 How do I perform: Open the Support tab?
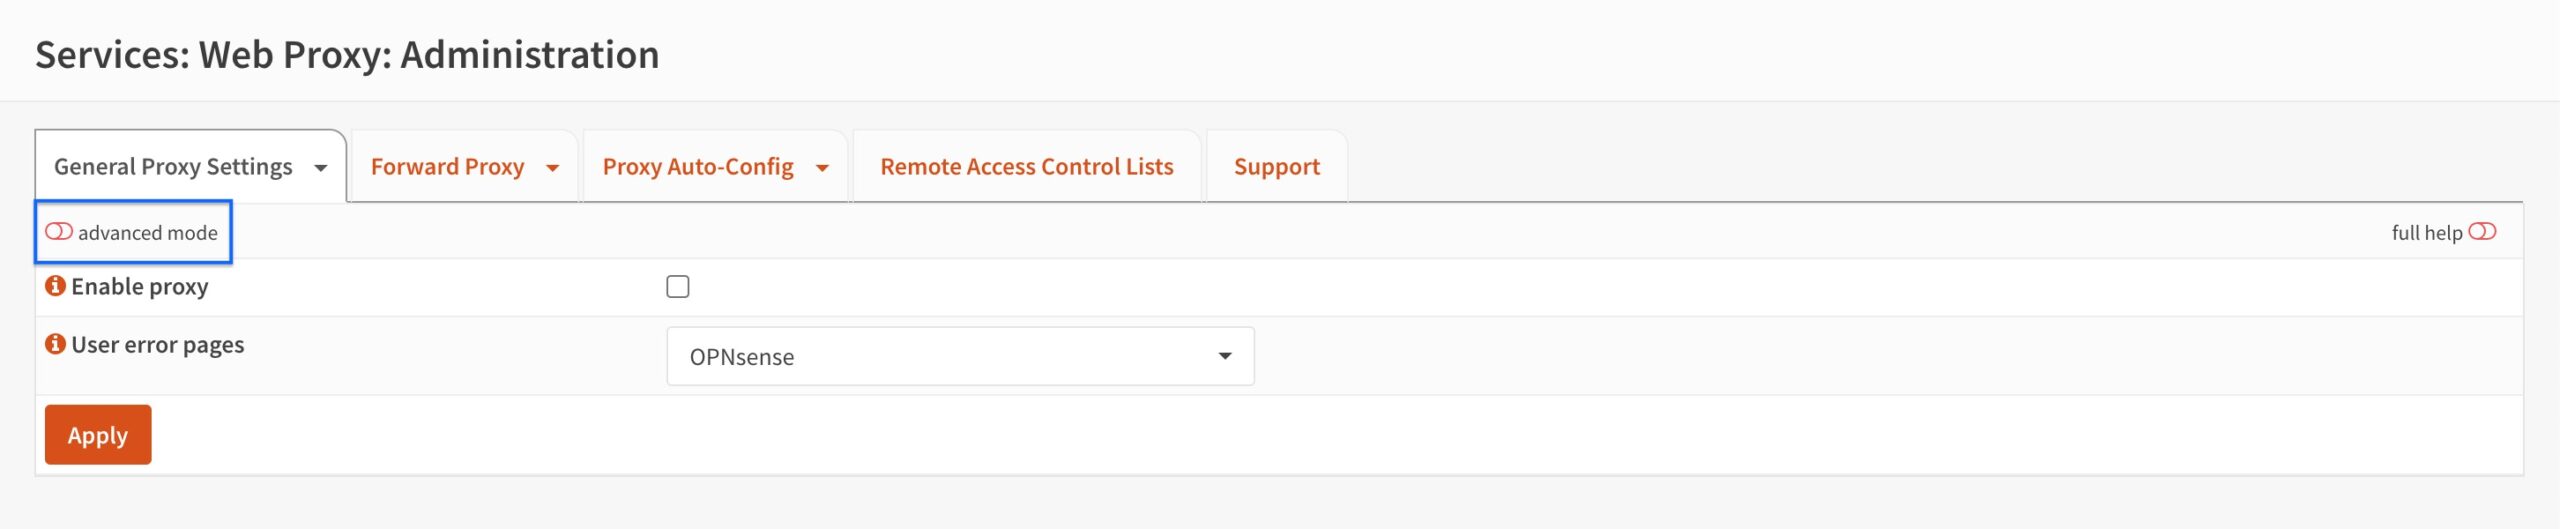click(1276, 166)
